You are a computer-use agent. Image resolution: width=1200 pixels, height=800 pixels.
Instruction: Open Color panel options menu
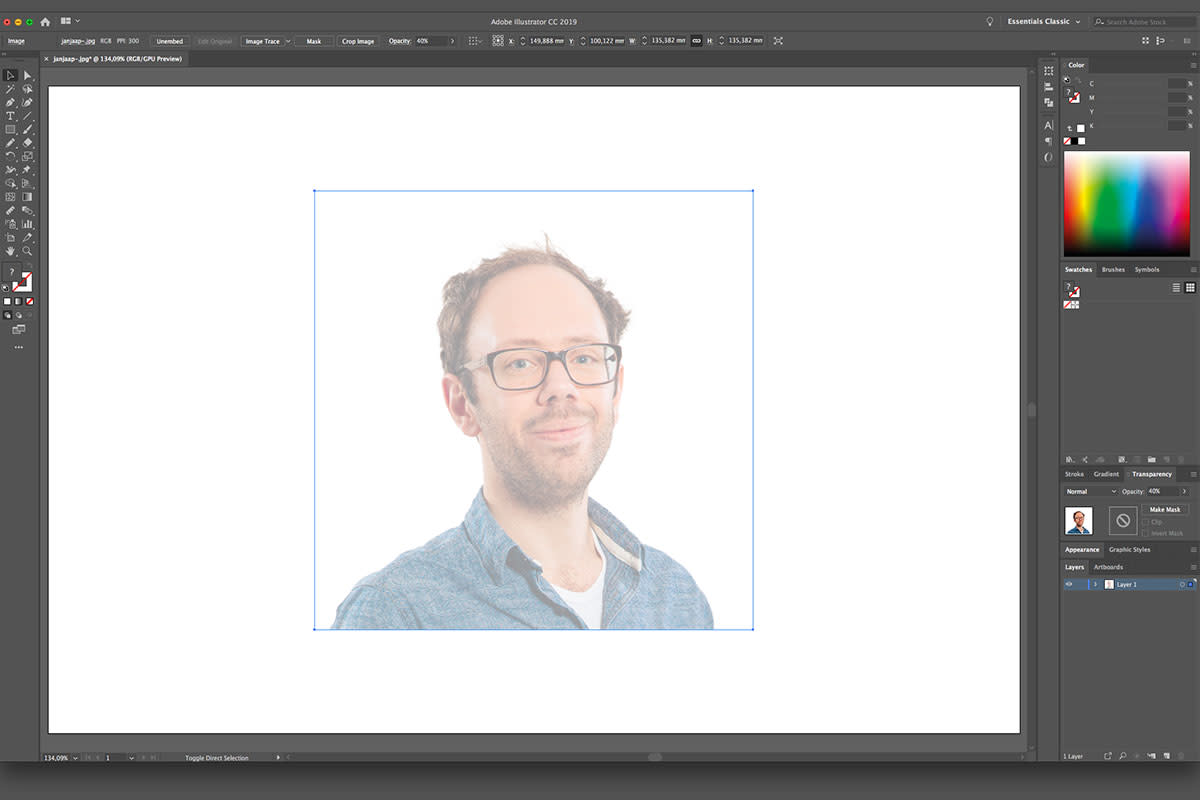1193,65
